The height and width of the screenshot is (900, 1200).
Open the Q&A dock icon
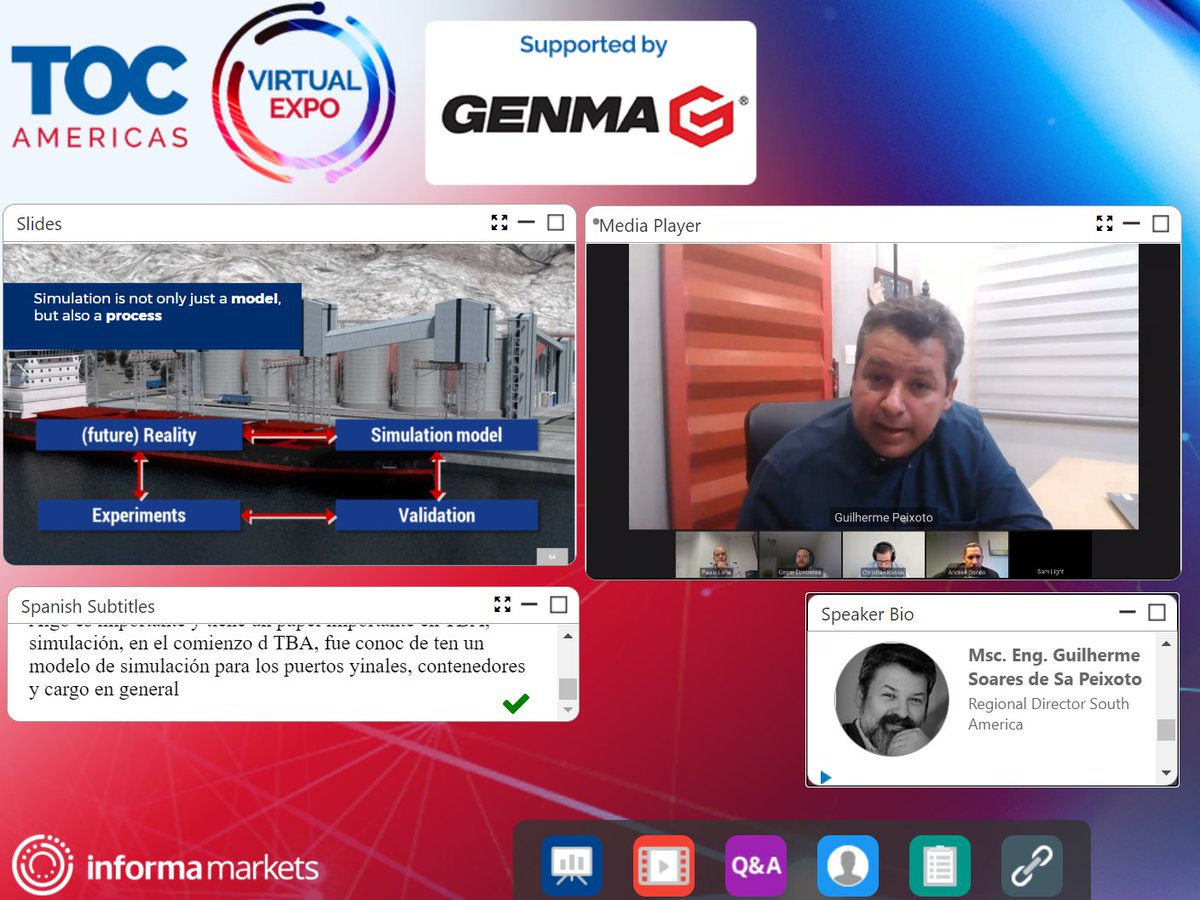pos(756,865)
